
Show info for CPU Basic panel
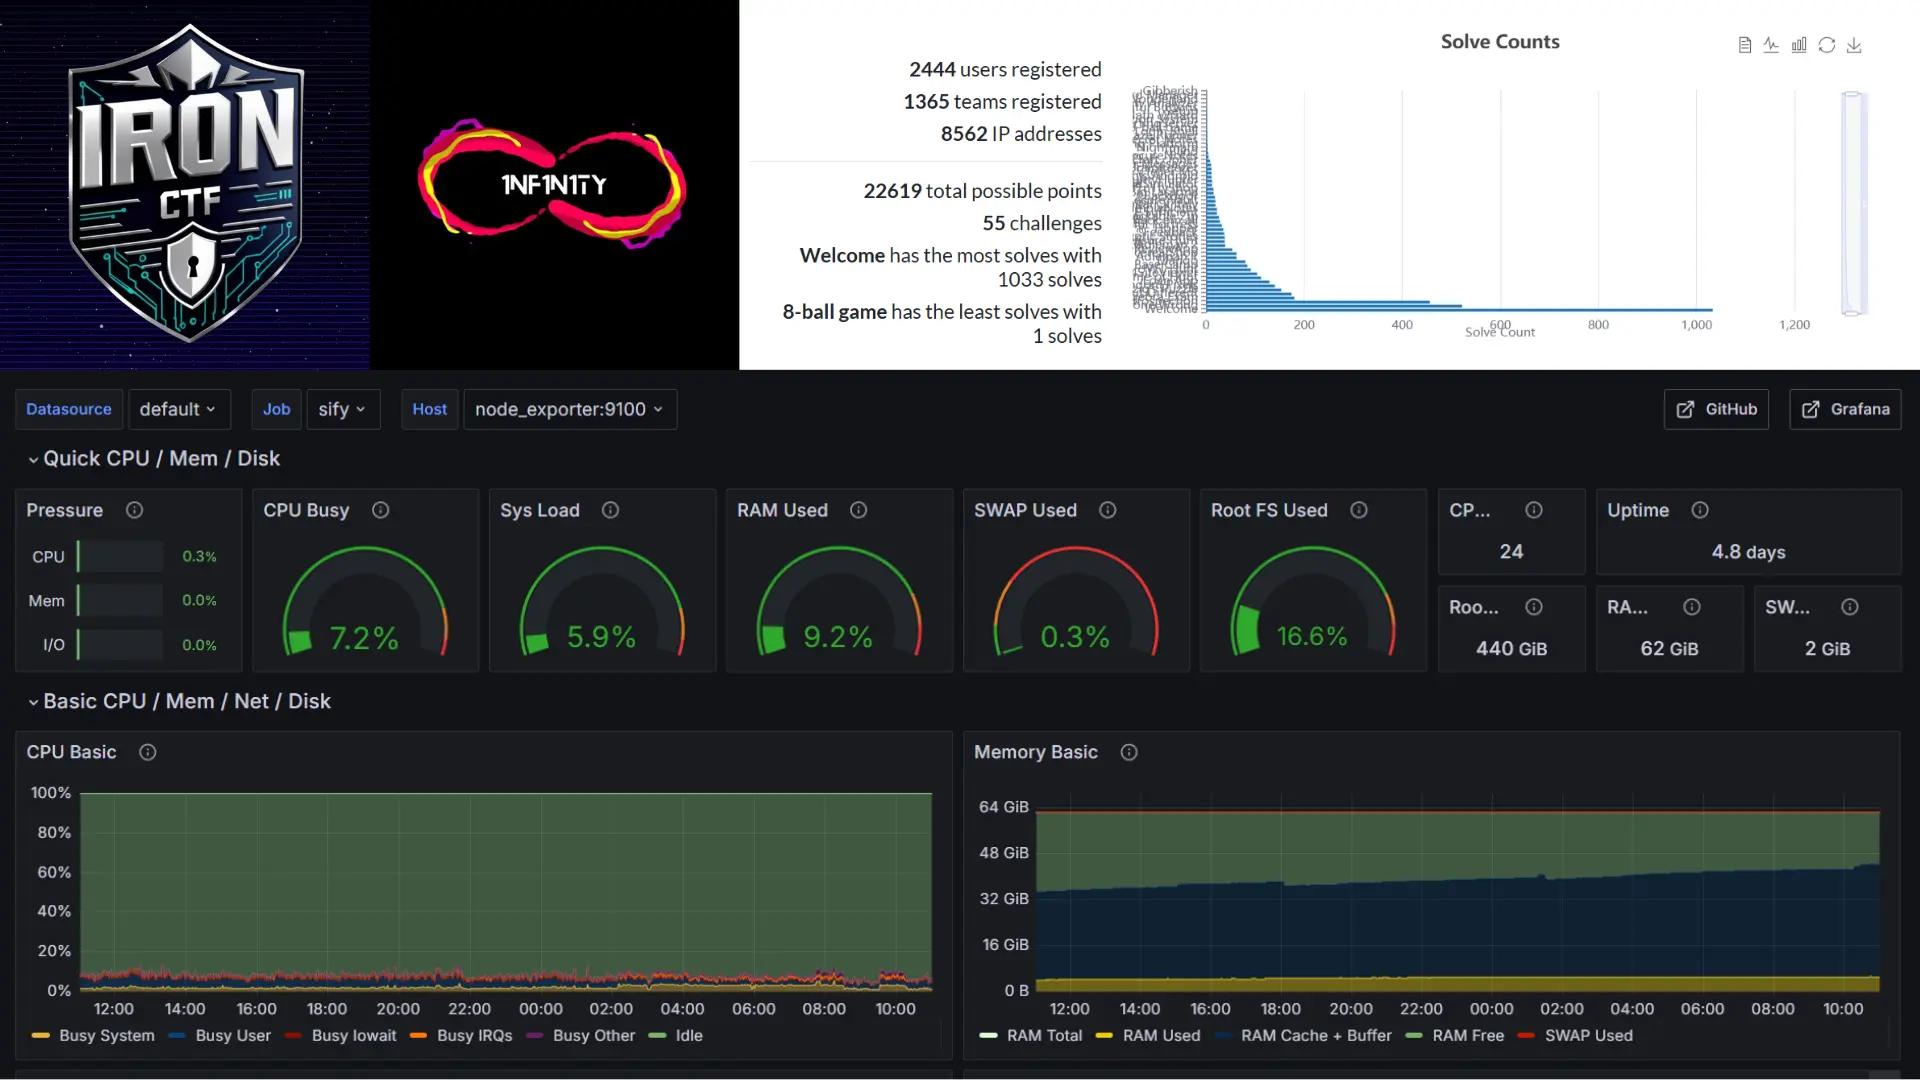coord(147,752)
